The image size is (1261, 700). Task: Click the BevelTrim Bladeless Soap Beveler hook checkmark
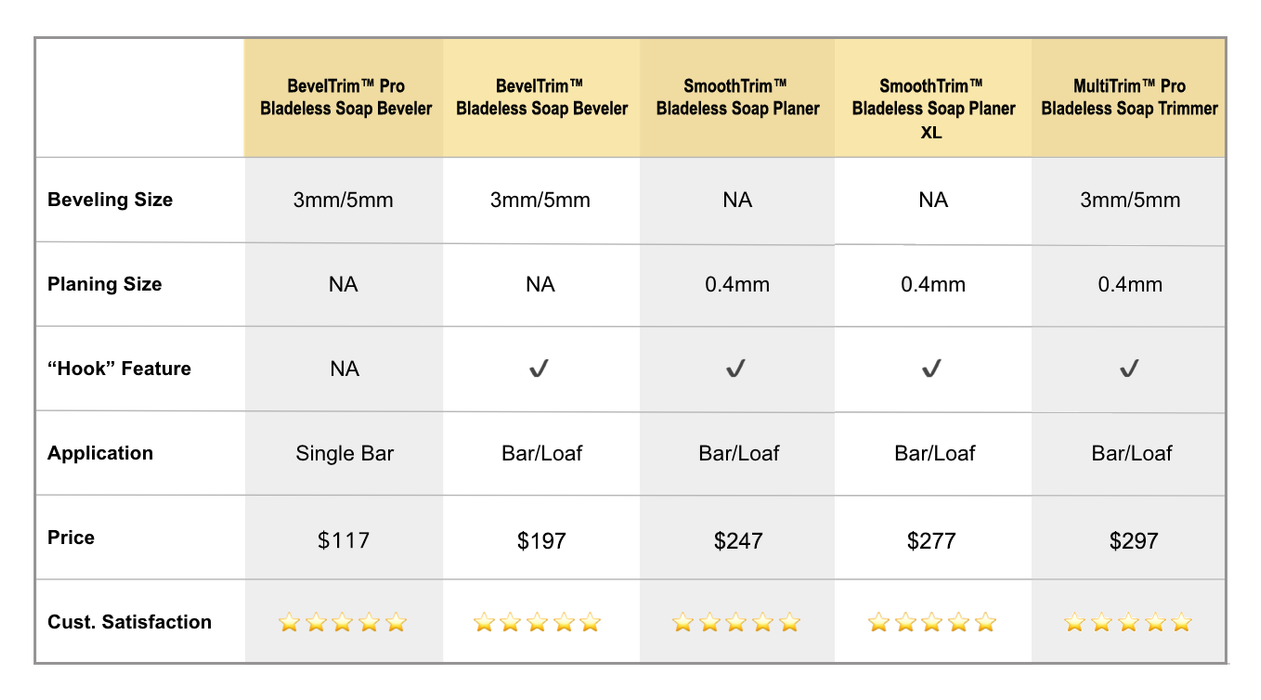click(x=540, y=369)
